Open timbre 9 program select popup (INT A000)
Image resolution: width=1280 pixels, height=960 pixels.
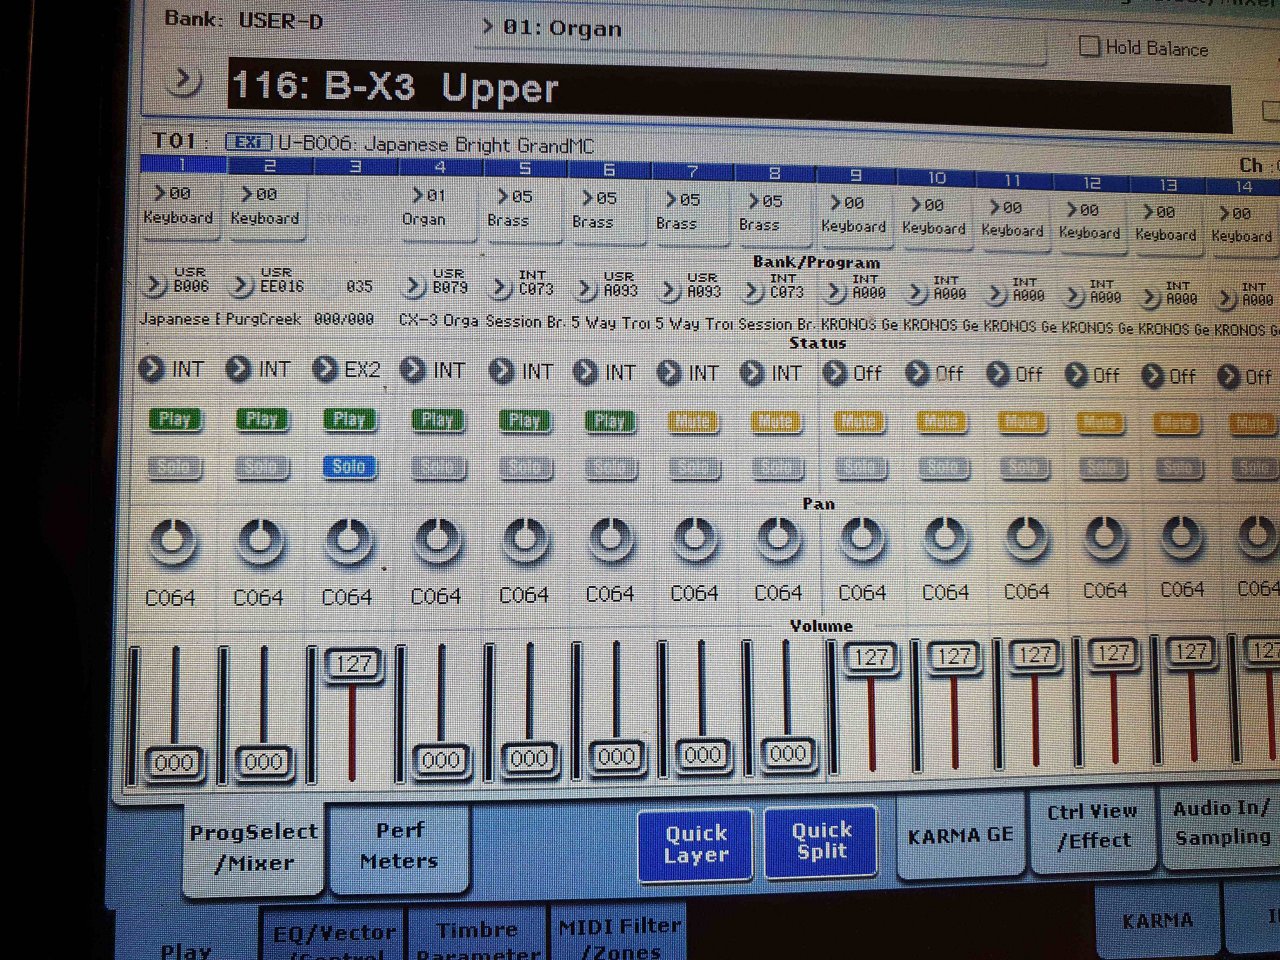835,292
